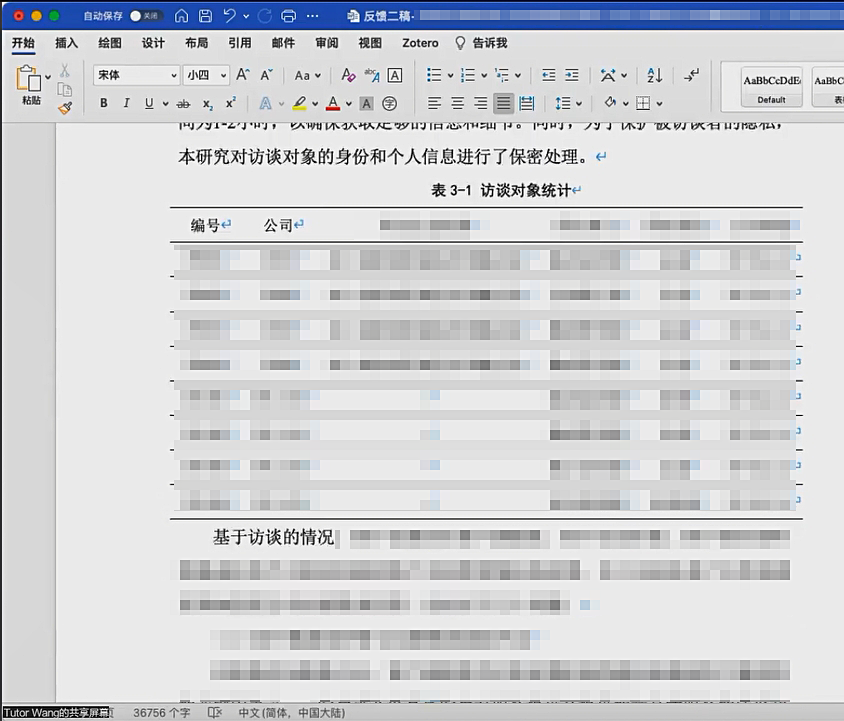Apply numbered list
Image resolution: width=844 pixels, height=721 pixels.
(x=468, y=75)
